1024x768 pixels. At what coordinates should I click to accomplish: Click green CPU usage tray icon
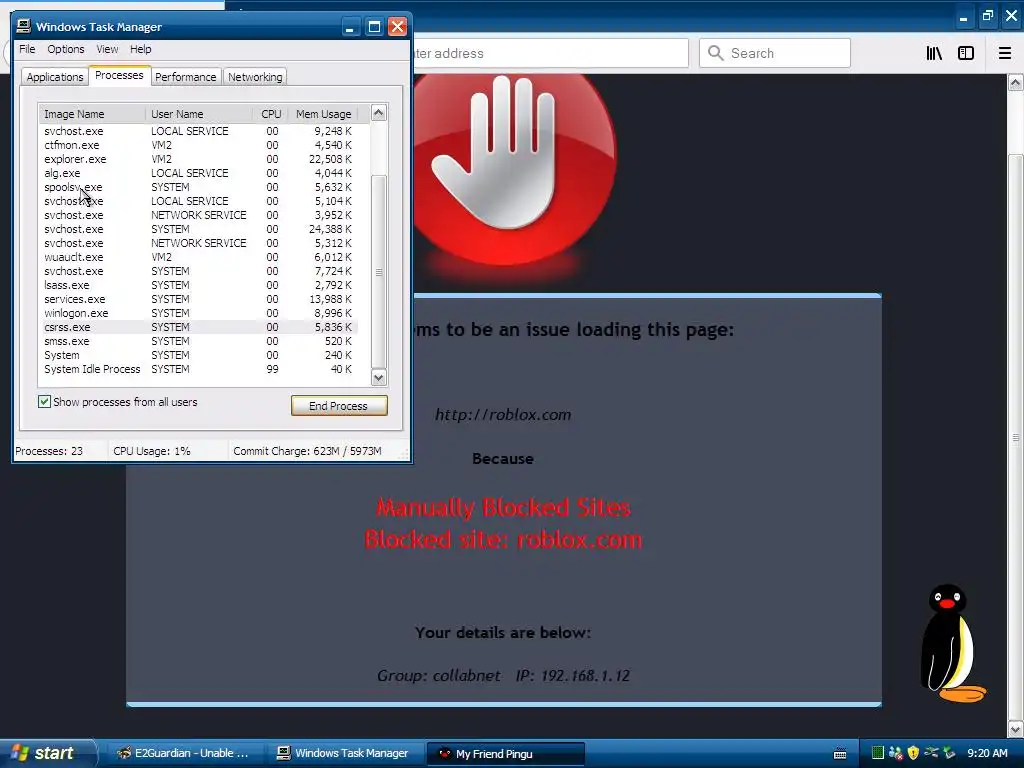(878, 753)
